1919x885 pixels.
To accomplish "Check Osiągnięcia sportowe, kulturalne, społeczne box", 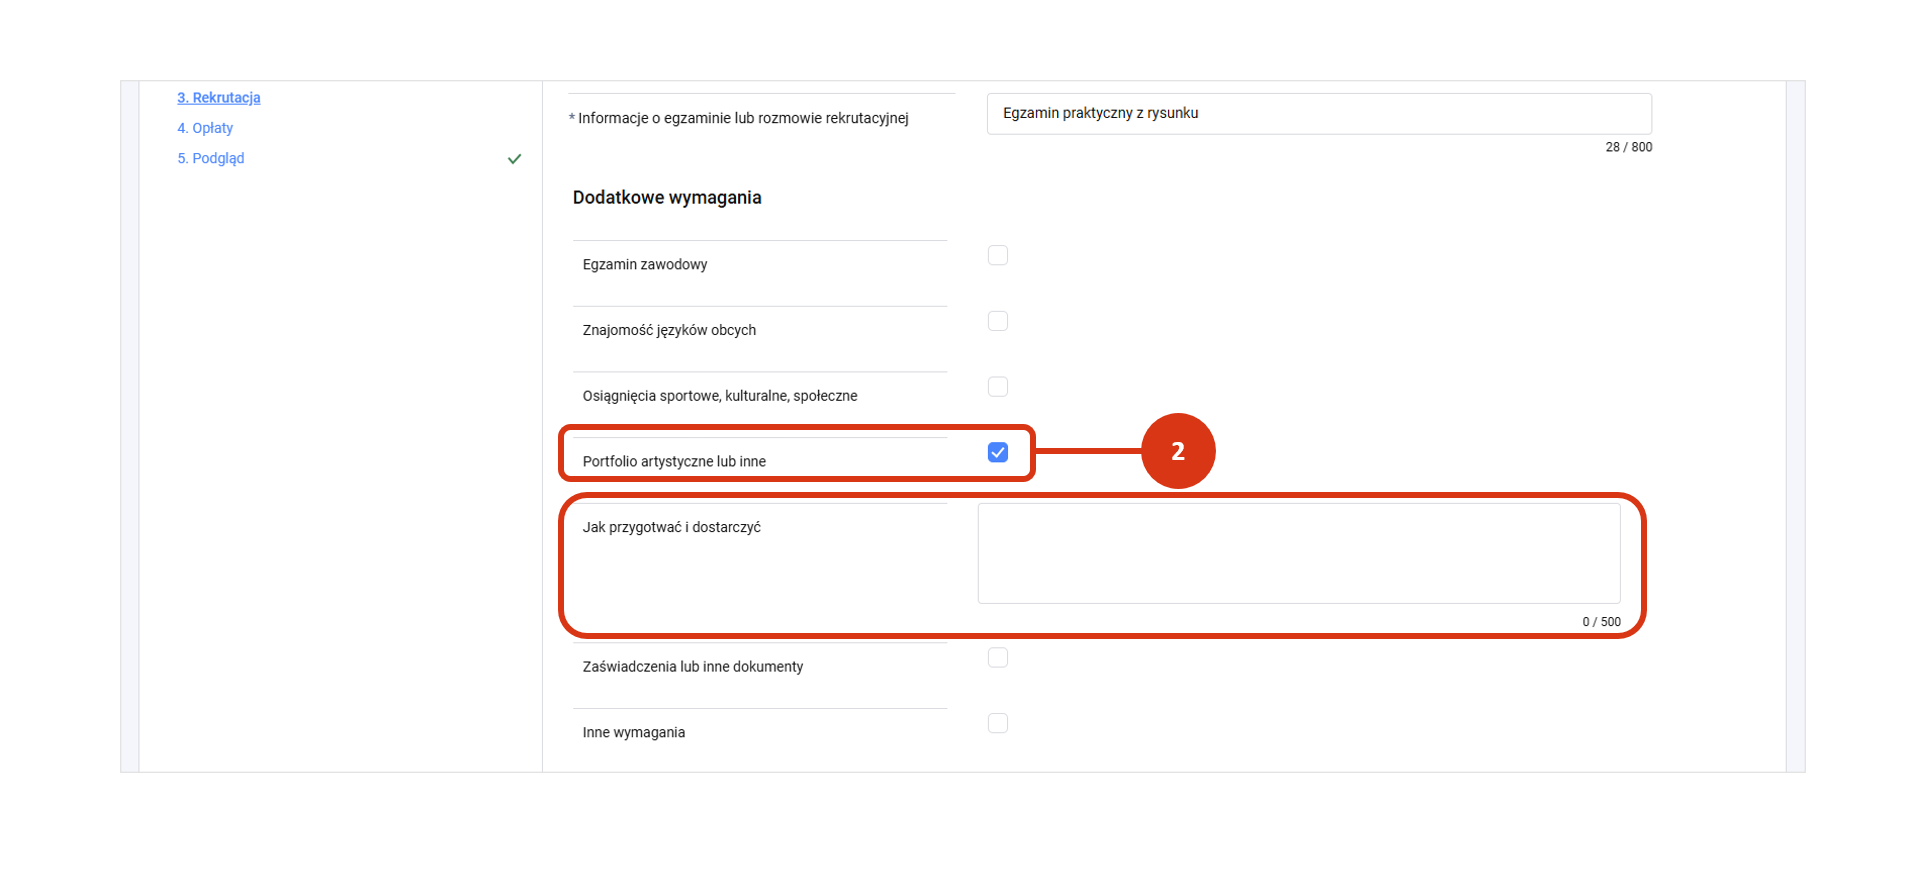I will 997,387.
